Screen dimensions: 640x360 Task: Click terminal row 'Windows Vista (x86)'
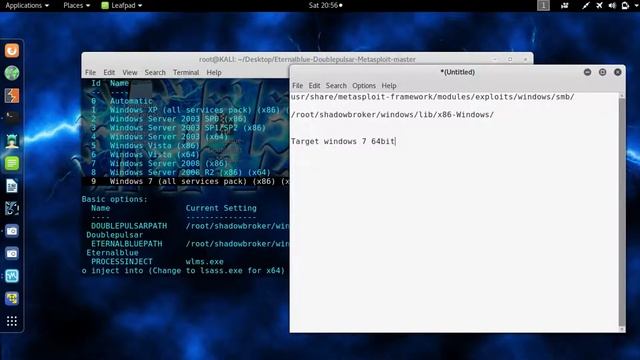point(145,146)
